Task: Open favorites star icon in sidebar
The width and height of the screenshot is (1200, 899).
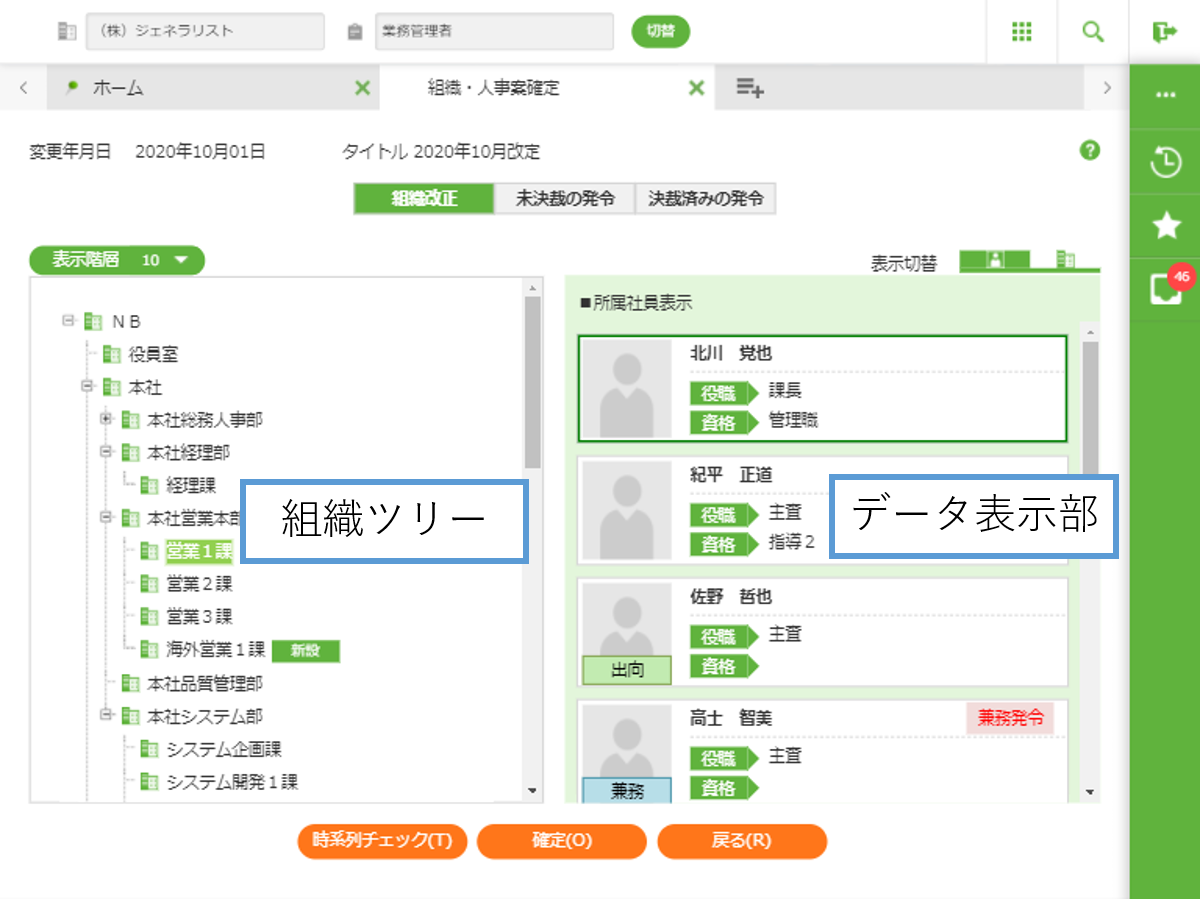Action: 1166,226
